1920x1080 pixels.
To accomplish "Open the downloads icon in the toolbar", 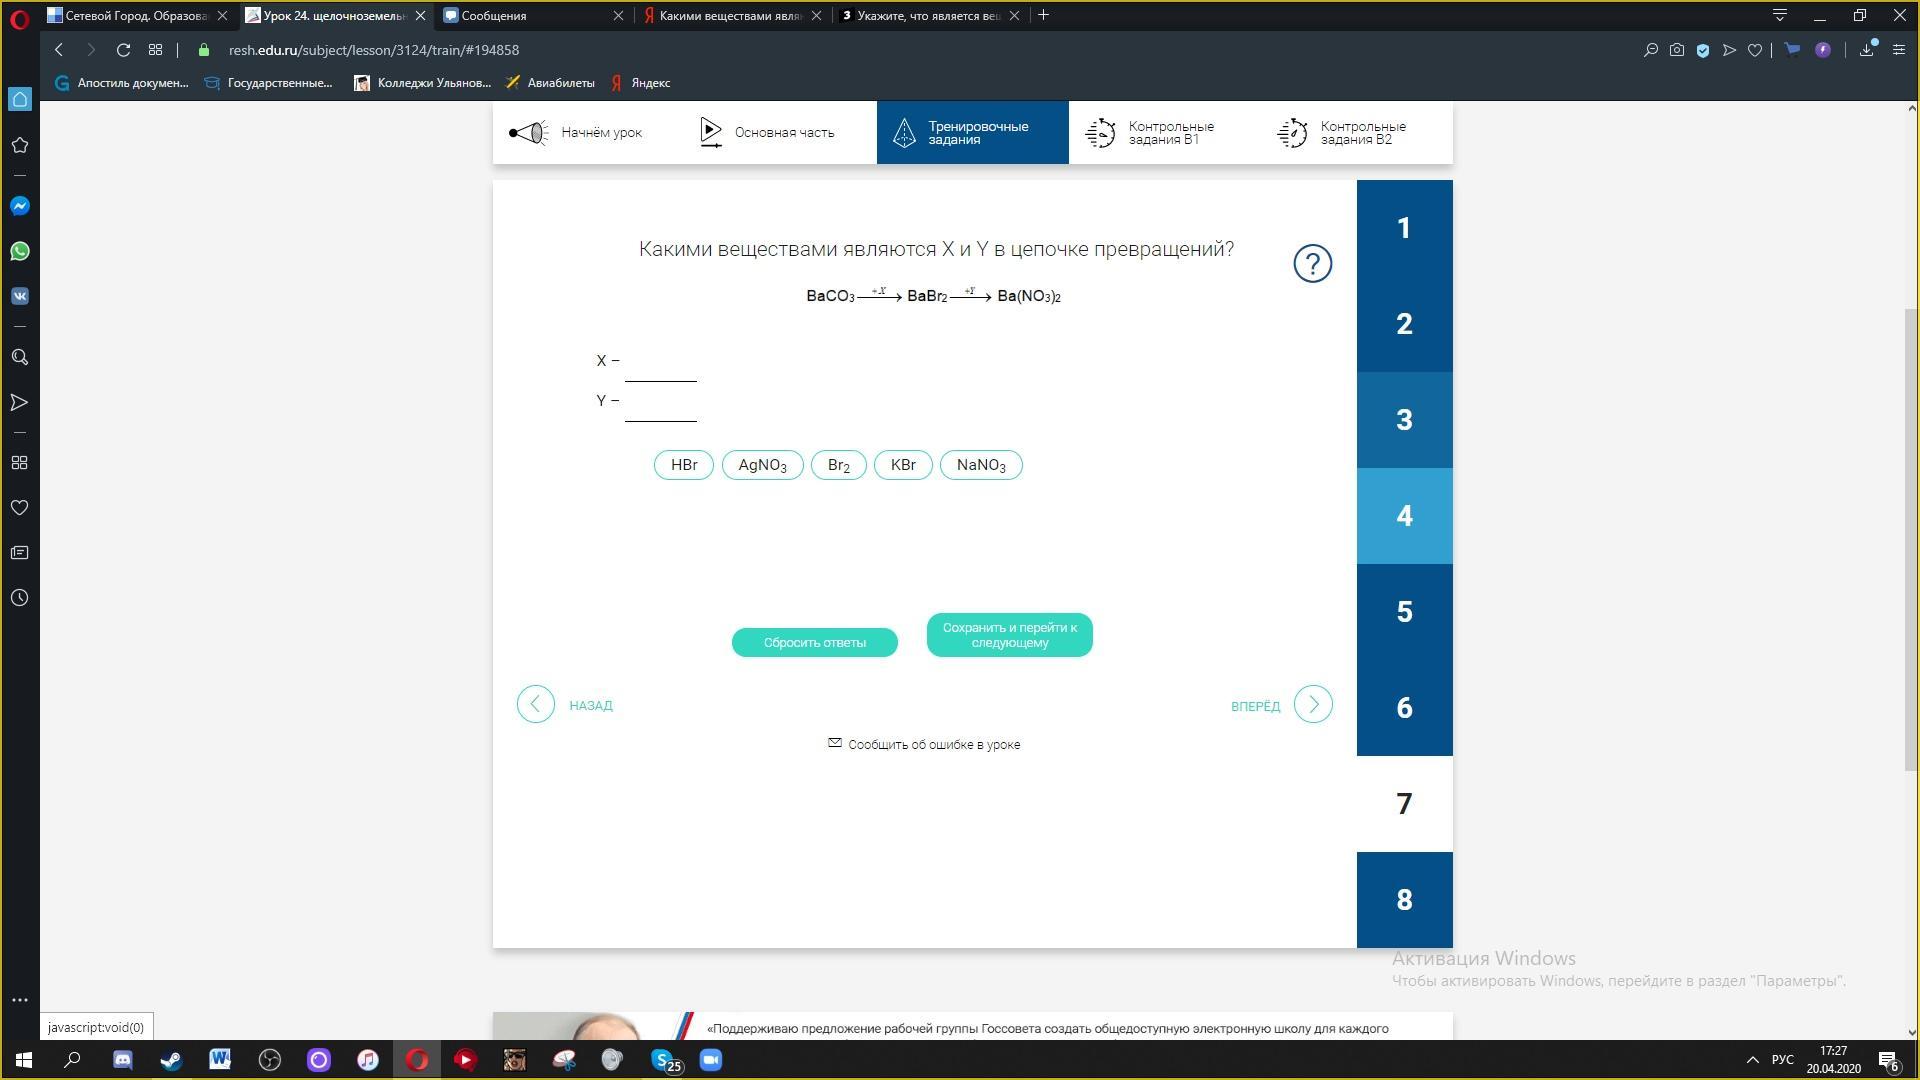I will click(1866, 50).
